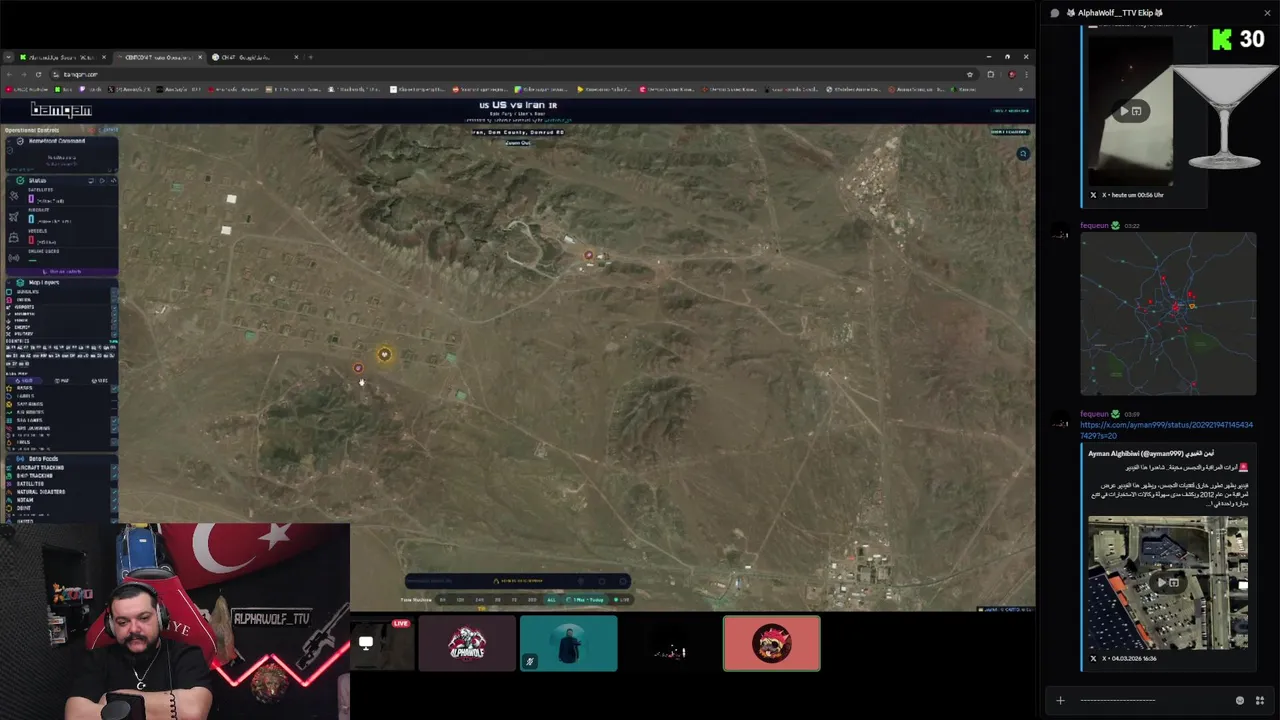This screenshot has width=1280, height=720.
Task: Click the Kick logo
Action: (1222, 40)
